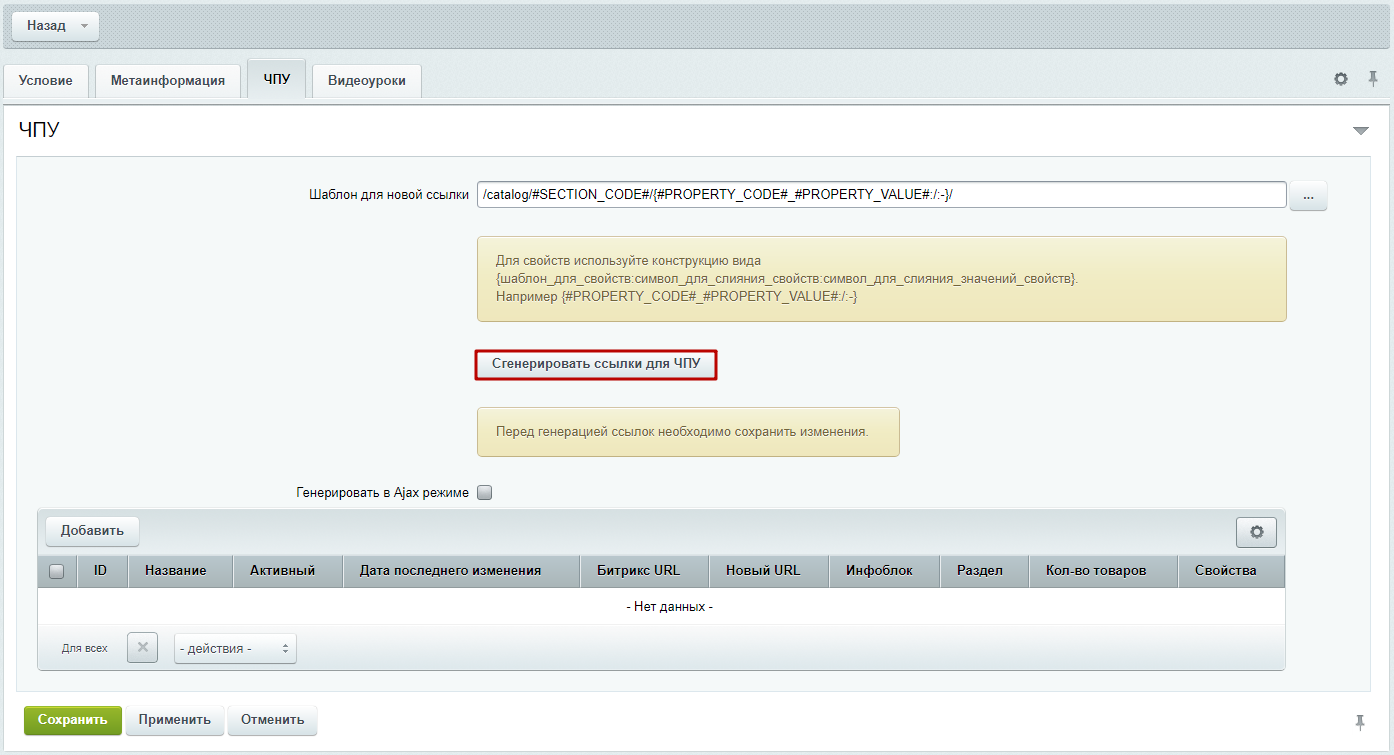Click the delete X icon for all rows
This screenshot has height=755, width=1394.
142,648
